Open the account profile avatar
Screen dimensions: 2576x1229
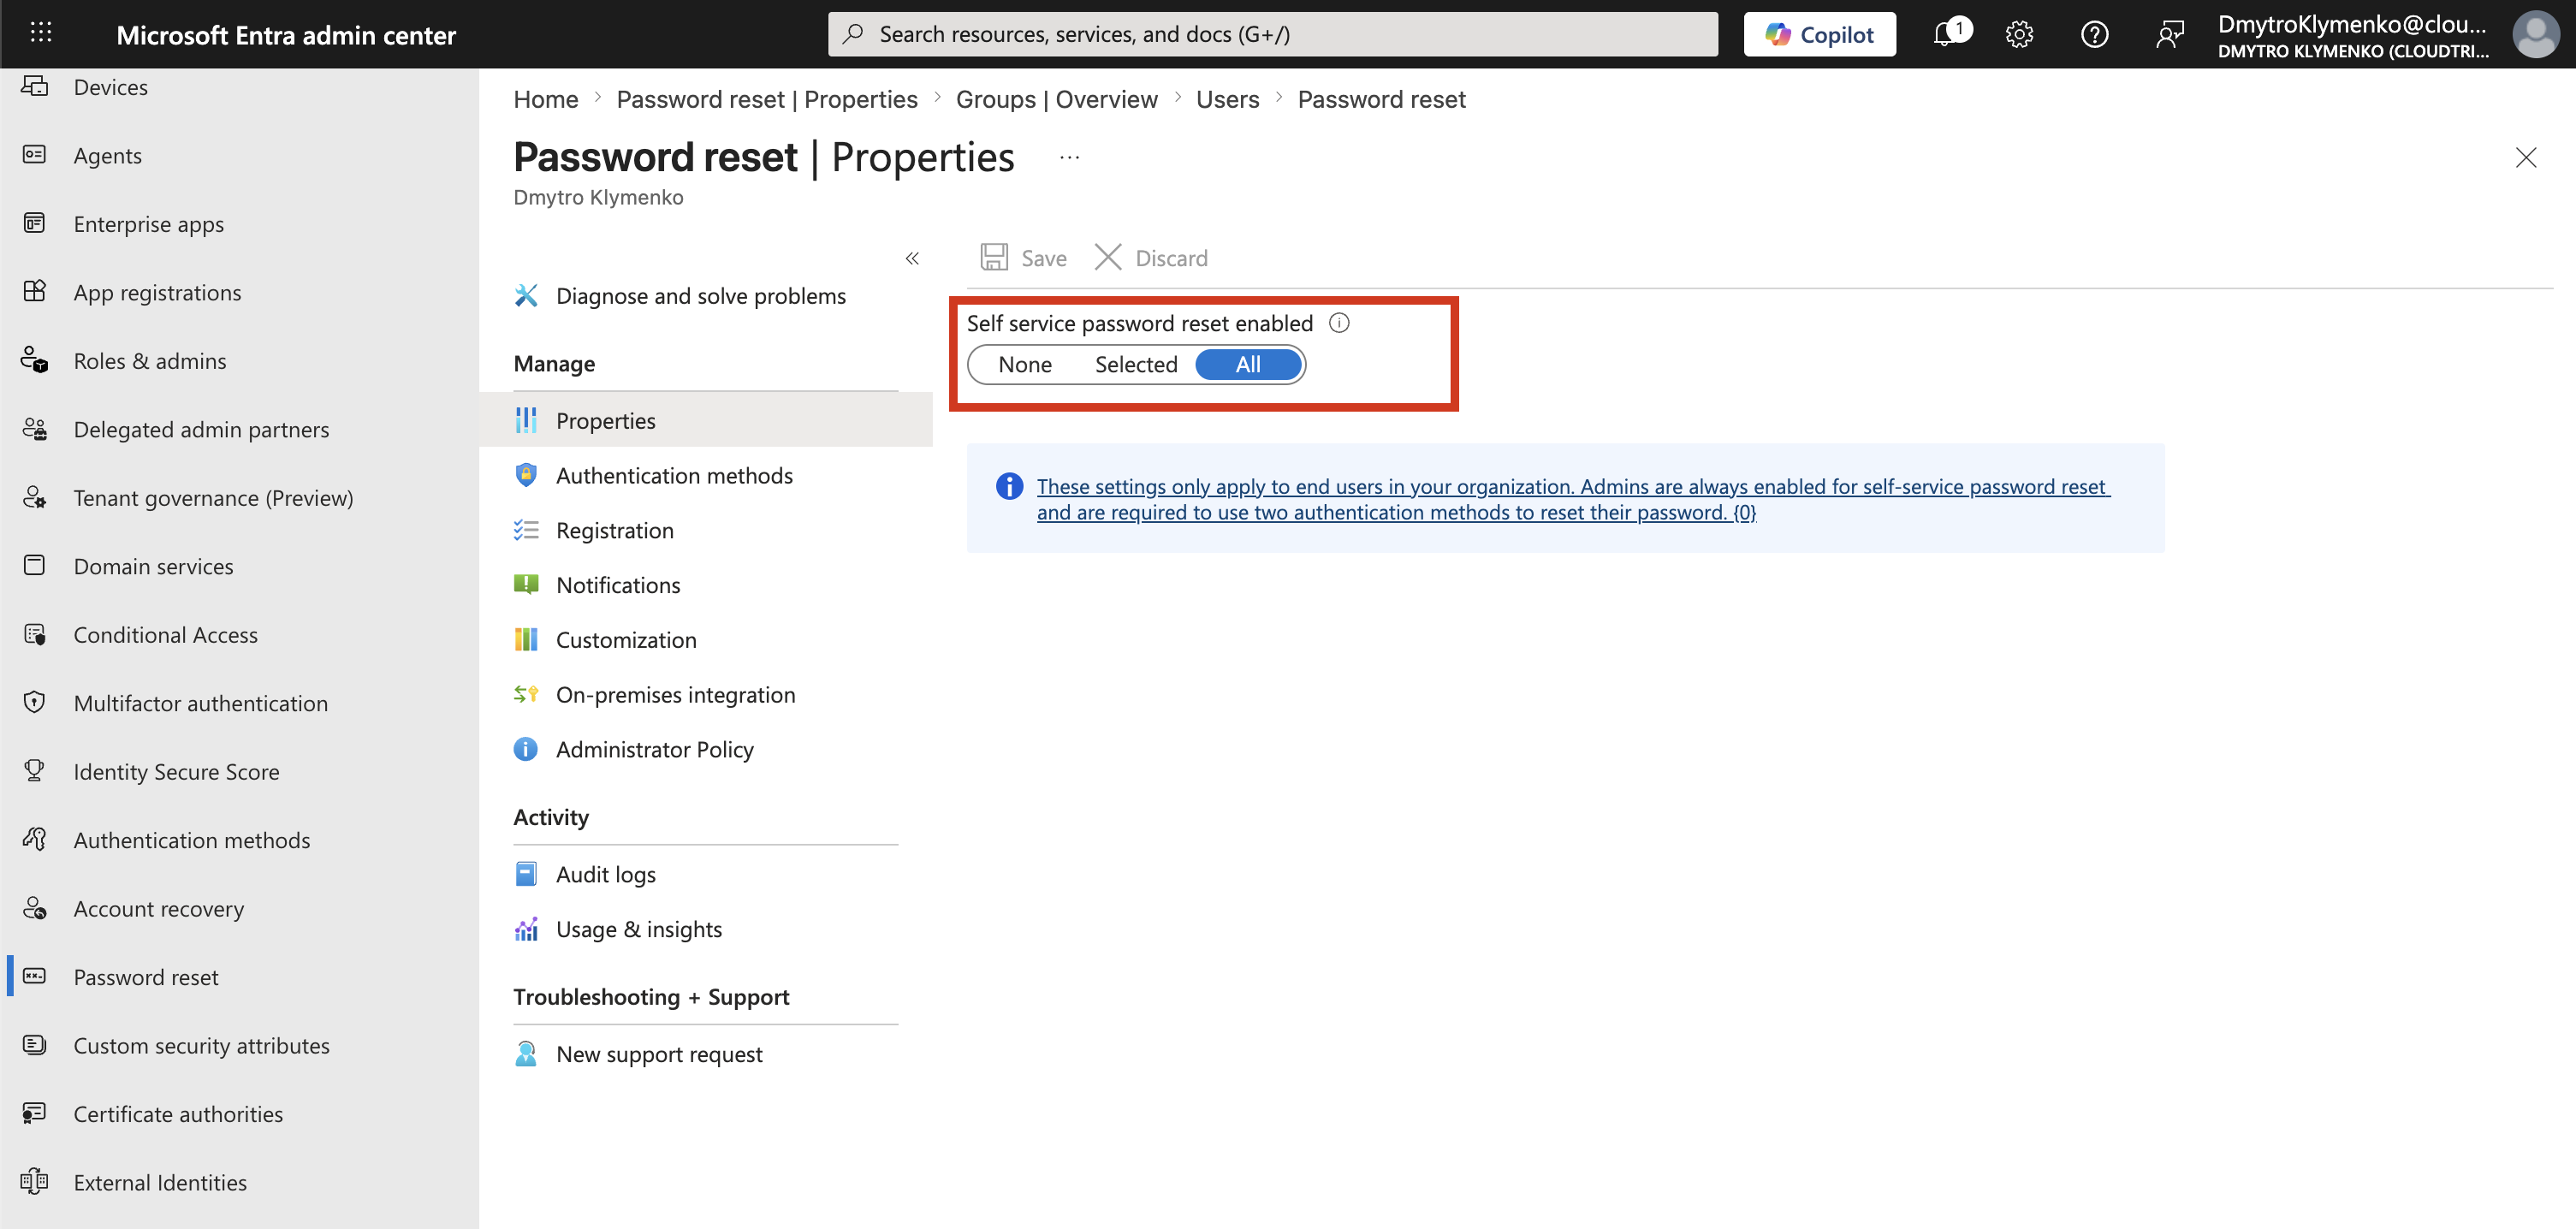pyautogui.click(x=2536, y=34)
